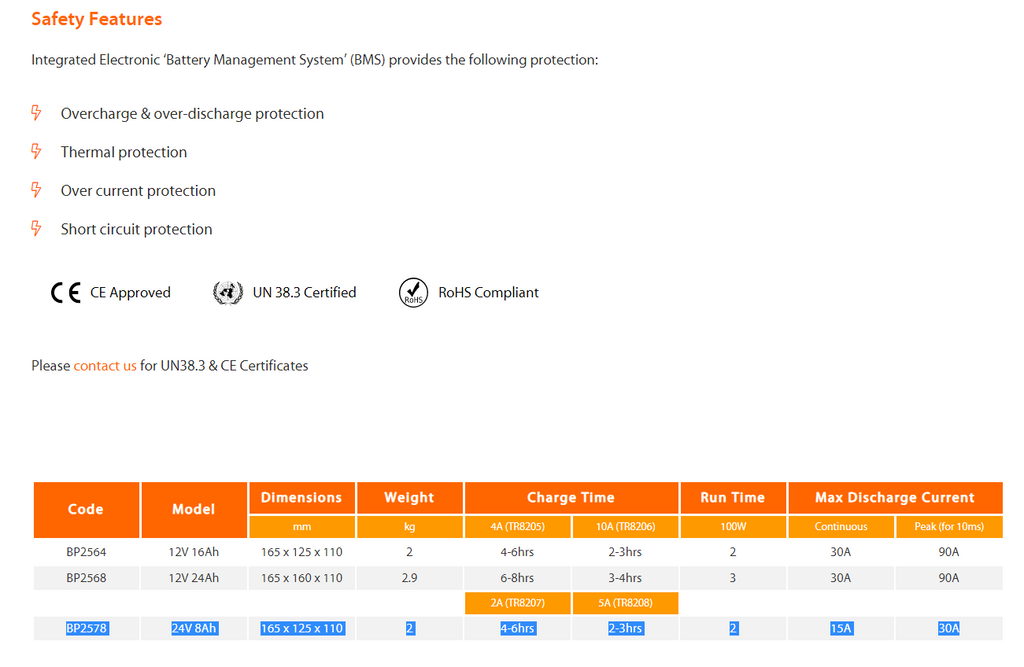This screenshot has height=667, width=1024.
Task: Click the RoHS Compliant checkmark icon
Action: click(x=413, y=293)
